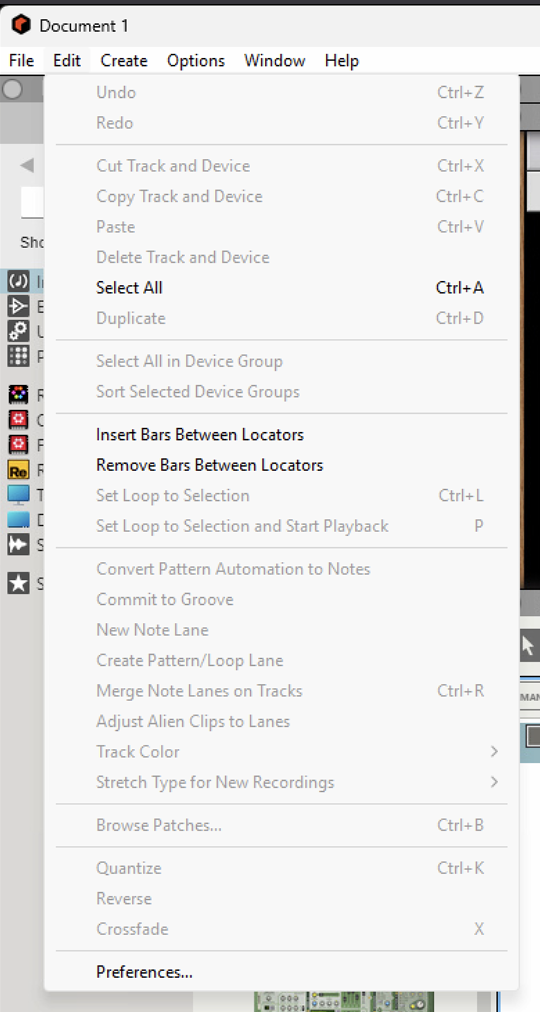Expand the Track Color submenu arrow

tap(494, 751)
